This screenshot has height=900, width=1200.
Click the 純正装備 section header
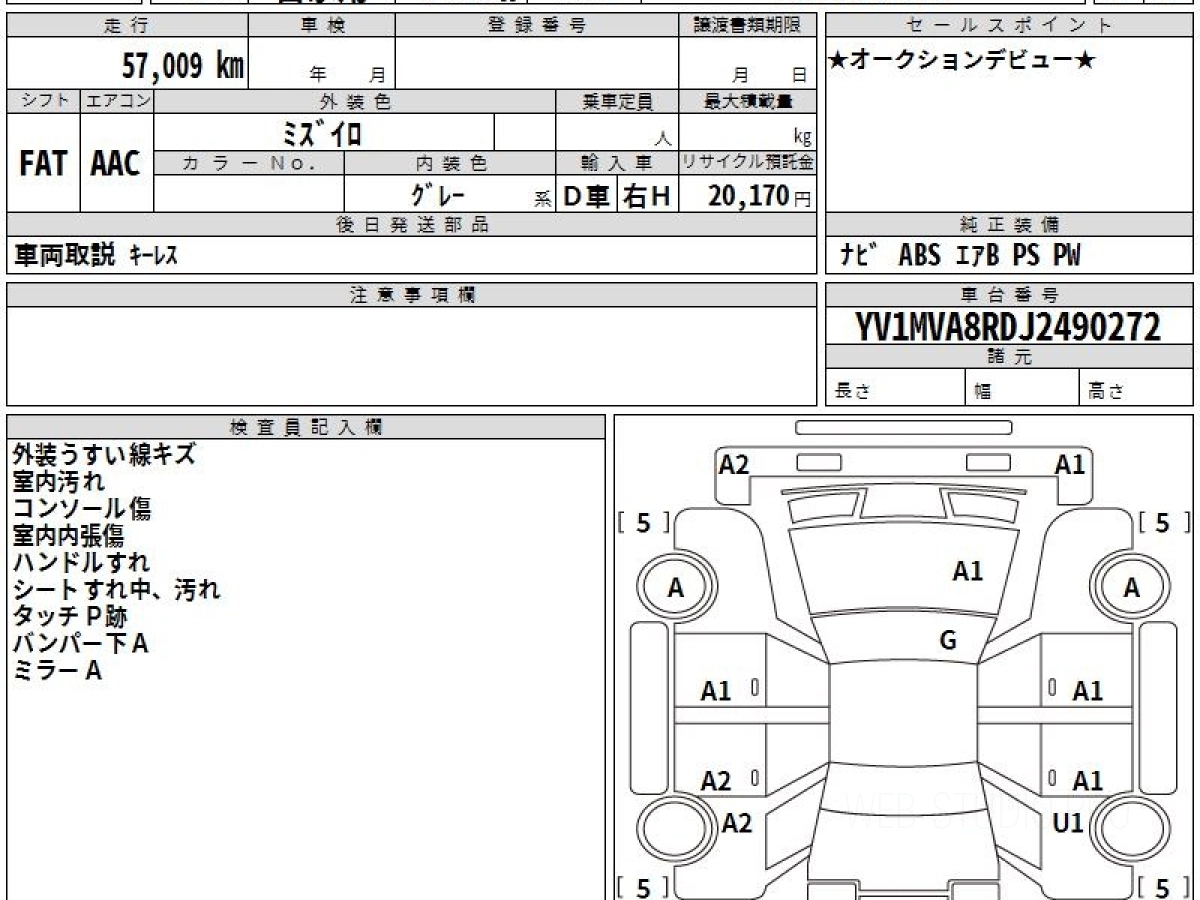1009,225
